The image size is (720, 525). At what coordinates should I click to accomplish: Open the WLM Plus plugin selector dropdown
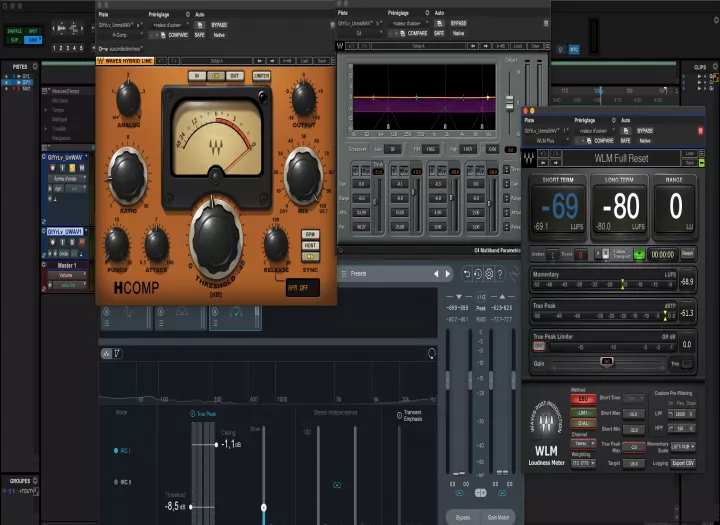coord(547,141)
